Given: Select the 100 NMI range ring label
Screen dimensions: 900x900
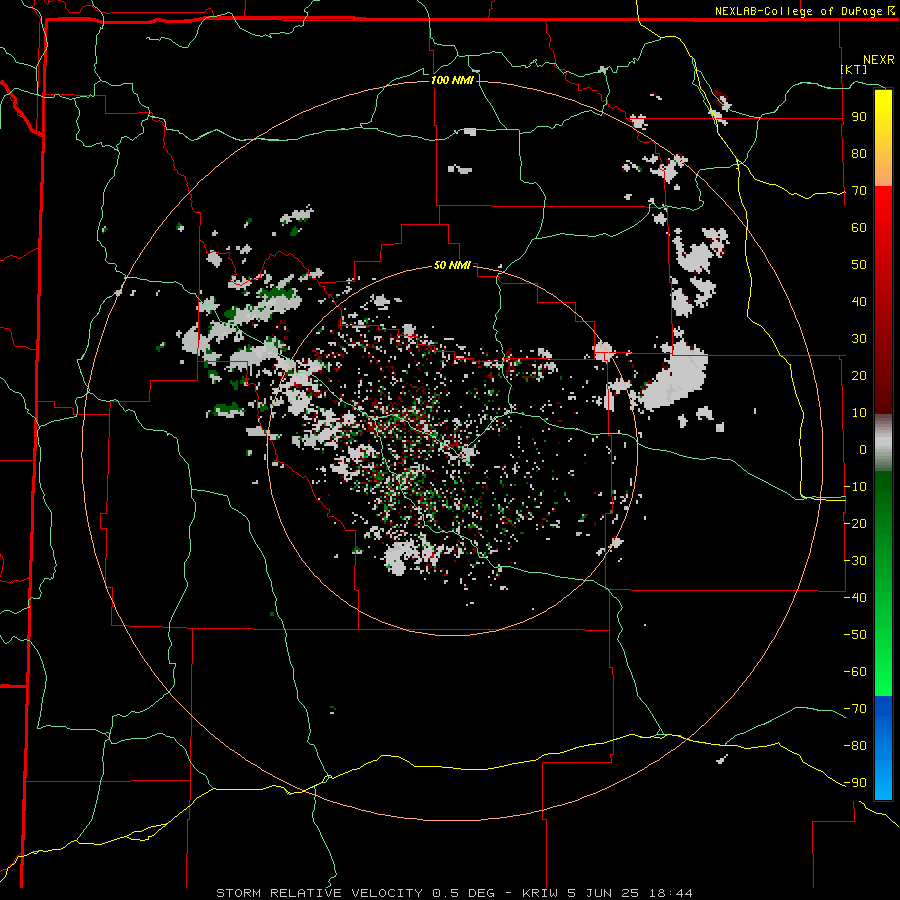Looking at the screenshot, I should coord(452,80).
